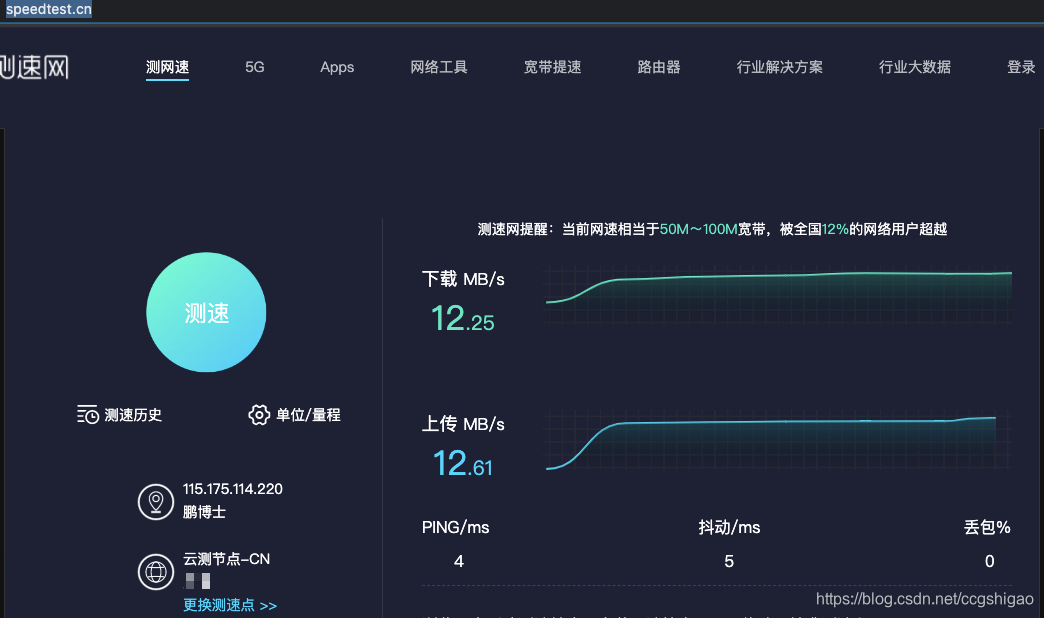Screen dimensions: 1044x618
Task: Click the 登录 login link
Action: (1021, 67)
